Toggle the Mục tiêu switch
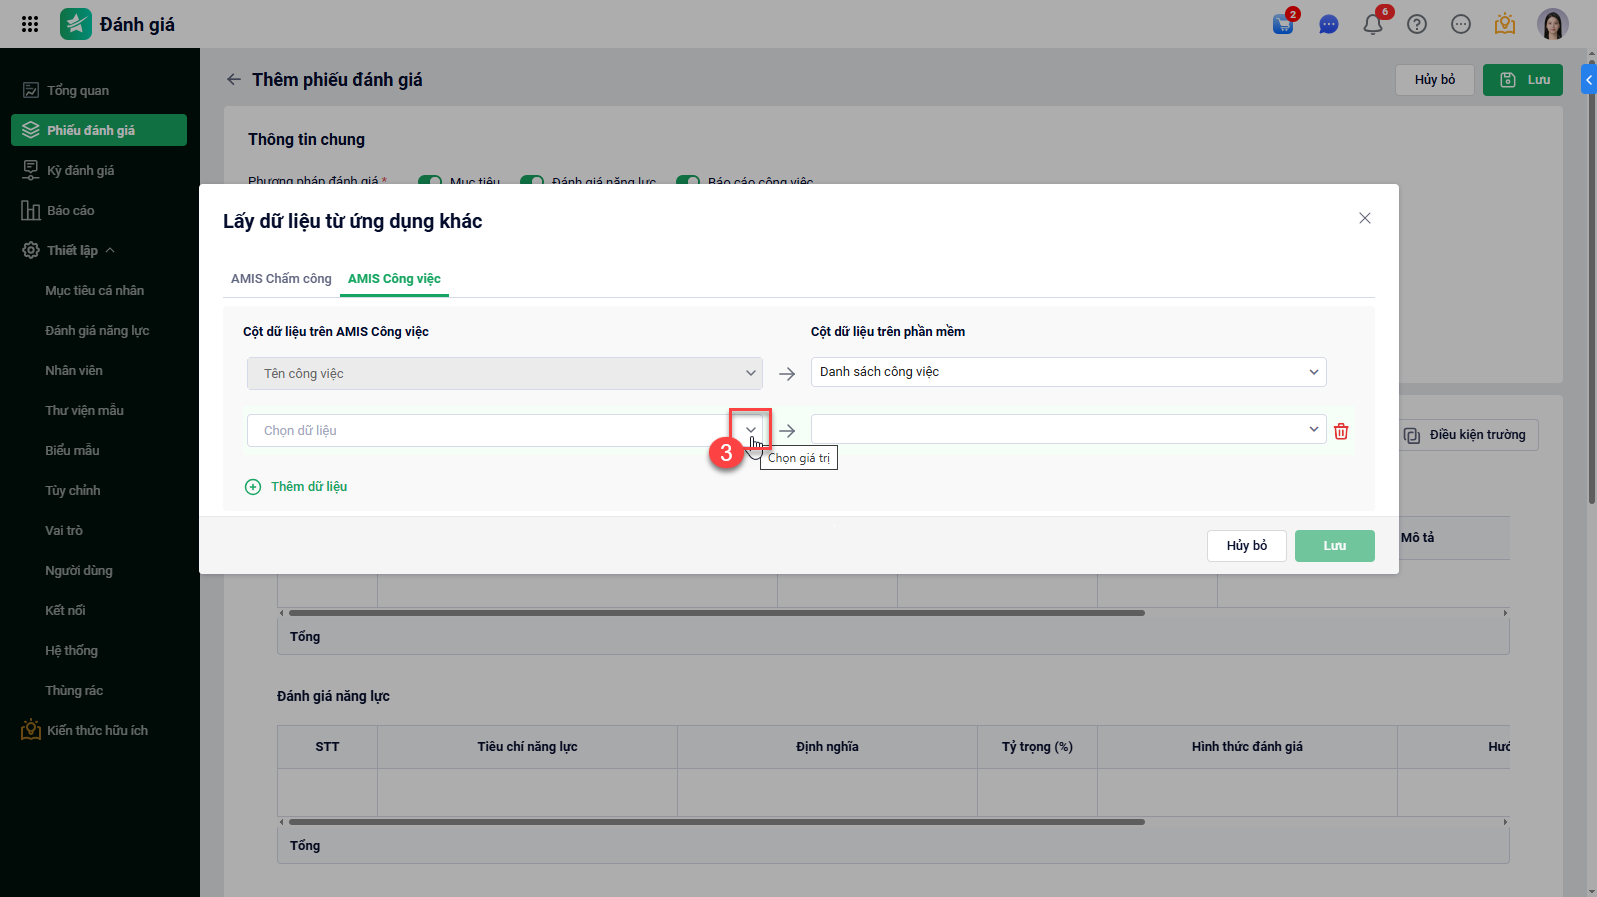Screen dimensions: 1597x897 click(430, 182)
